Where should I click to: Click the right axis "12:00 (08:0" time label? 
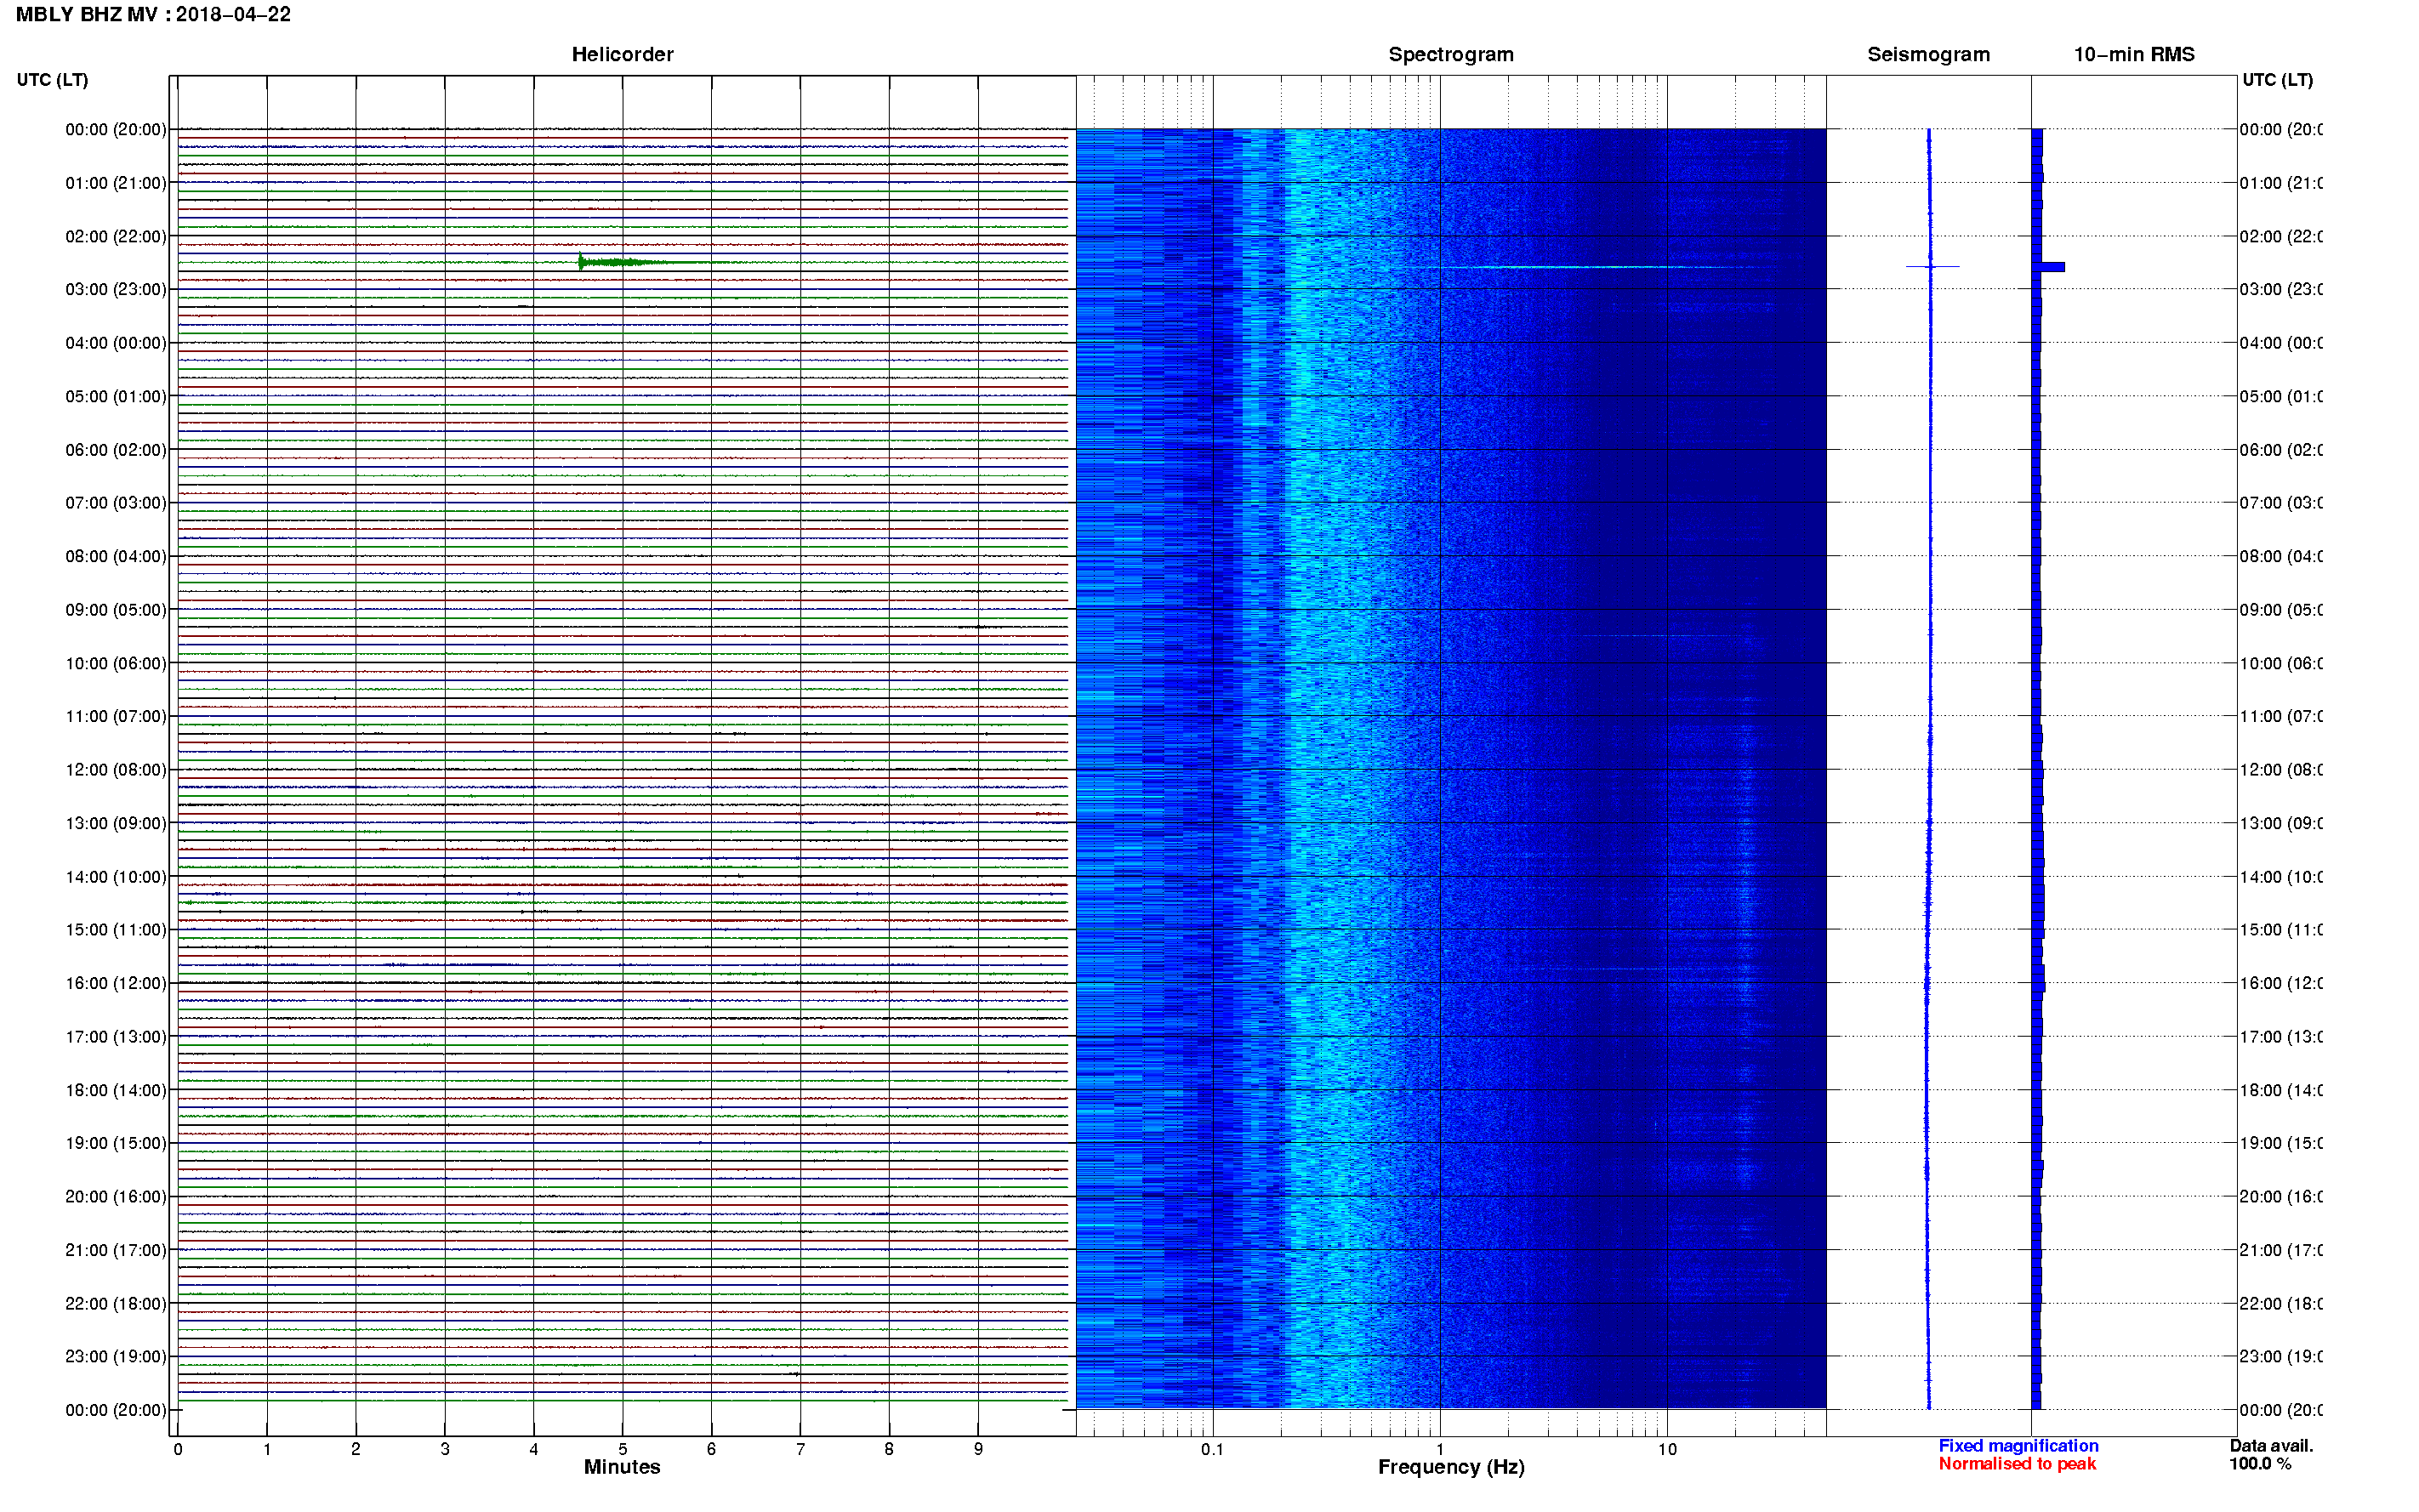[2281, 769]
